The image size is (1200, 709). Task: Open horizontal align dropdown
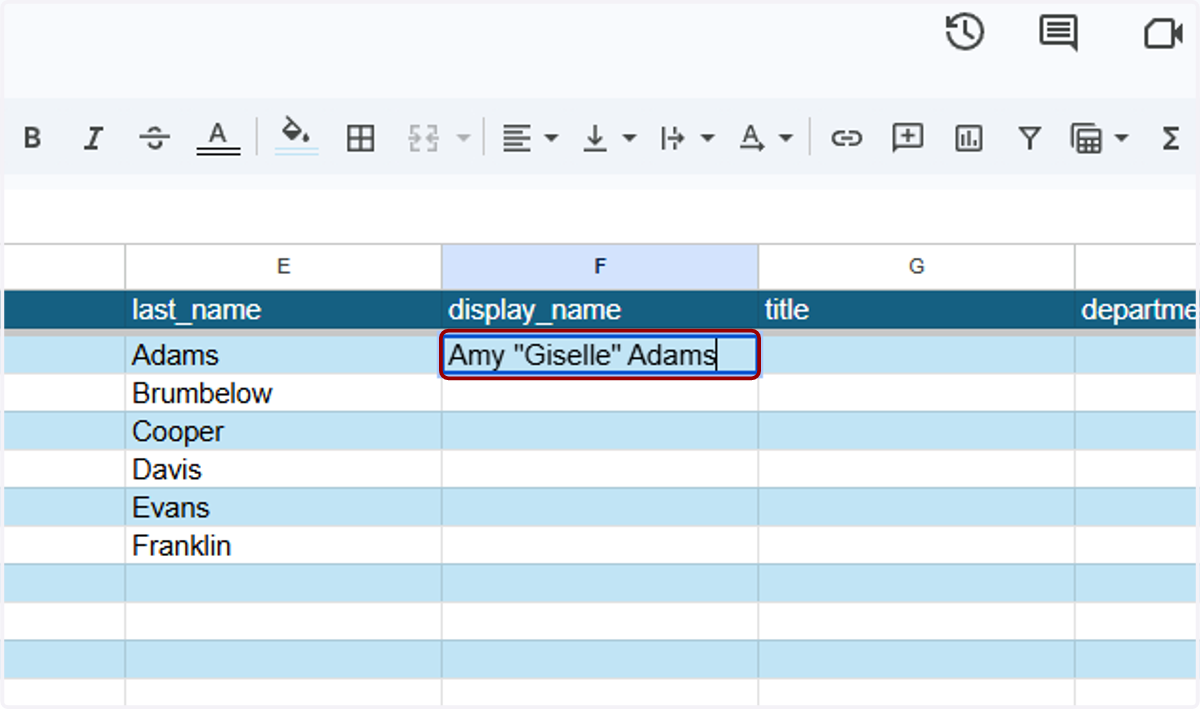tap(530, 138)
